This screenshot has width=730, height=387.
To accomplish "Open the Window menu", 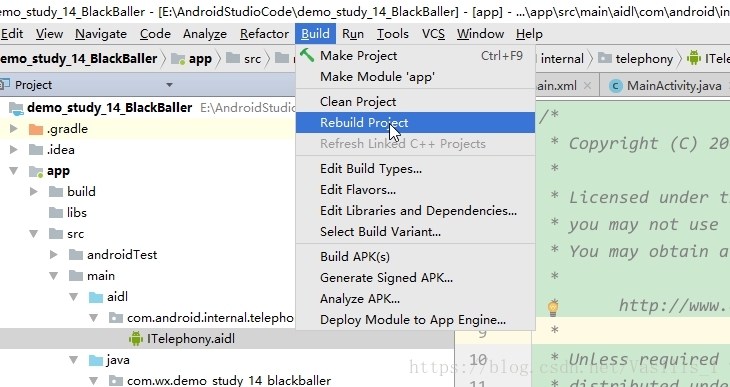I will point(480,34).
